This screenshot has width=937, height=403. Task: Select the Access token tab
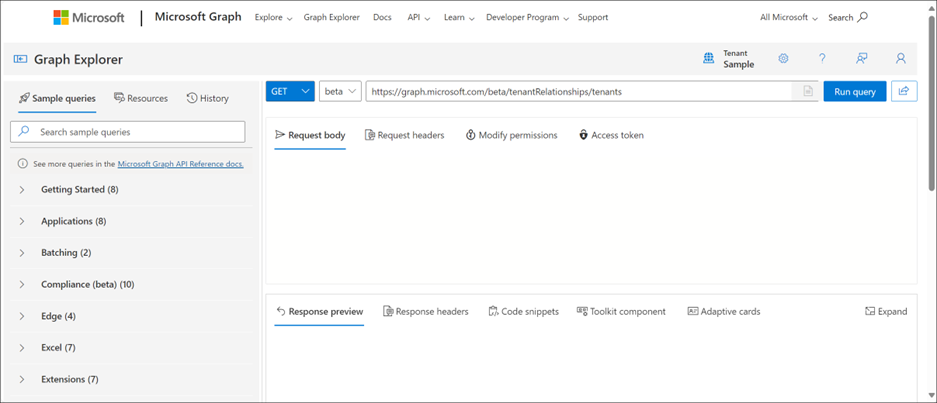(x=611, y=135)
